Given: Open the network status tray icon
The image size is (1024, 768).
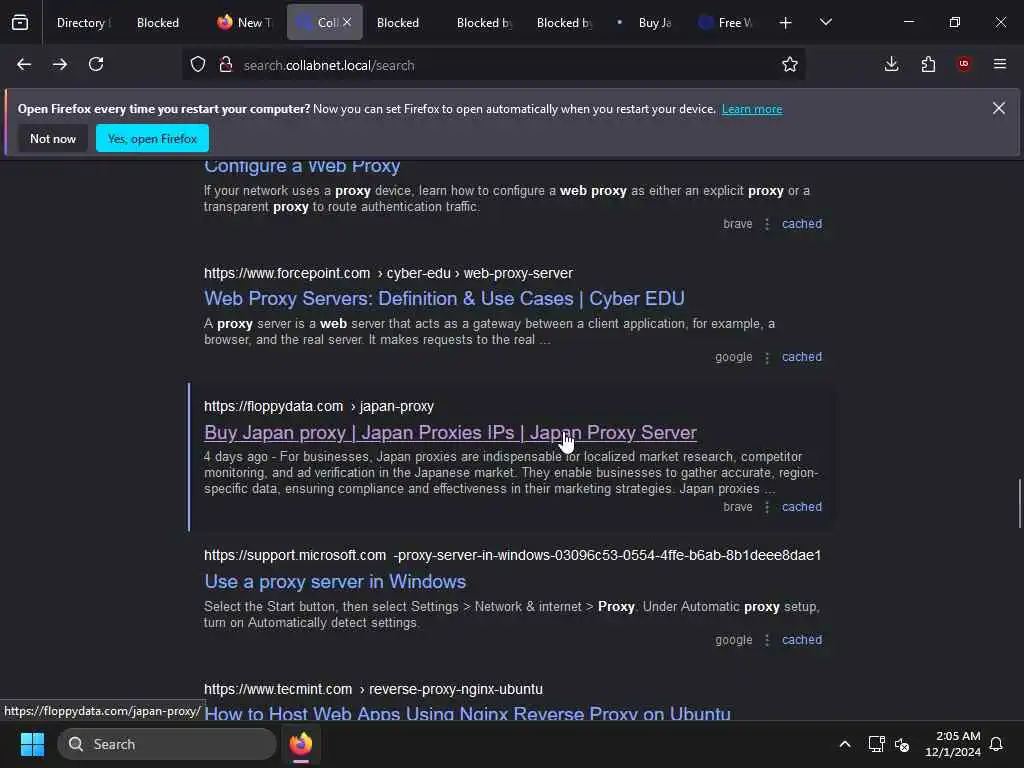Looking at the screenshot, I should [x=876, y=744].
